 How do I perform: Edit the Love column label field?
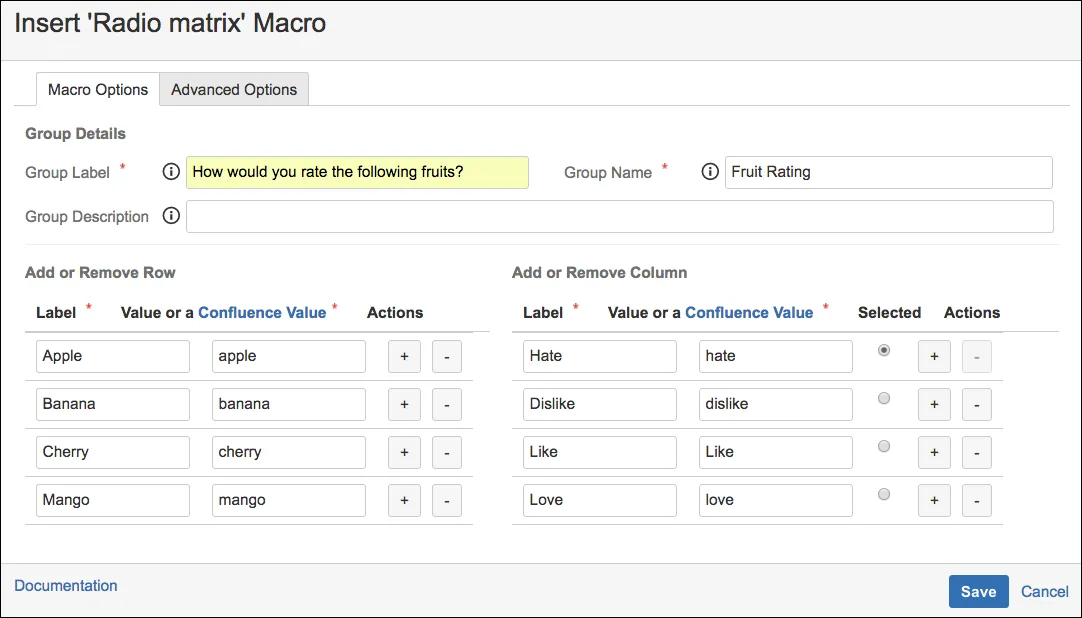pyautogui.click(x=600, y=500)
